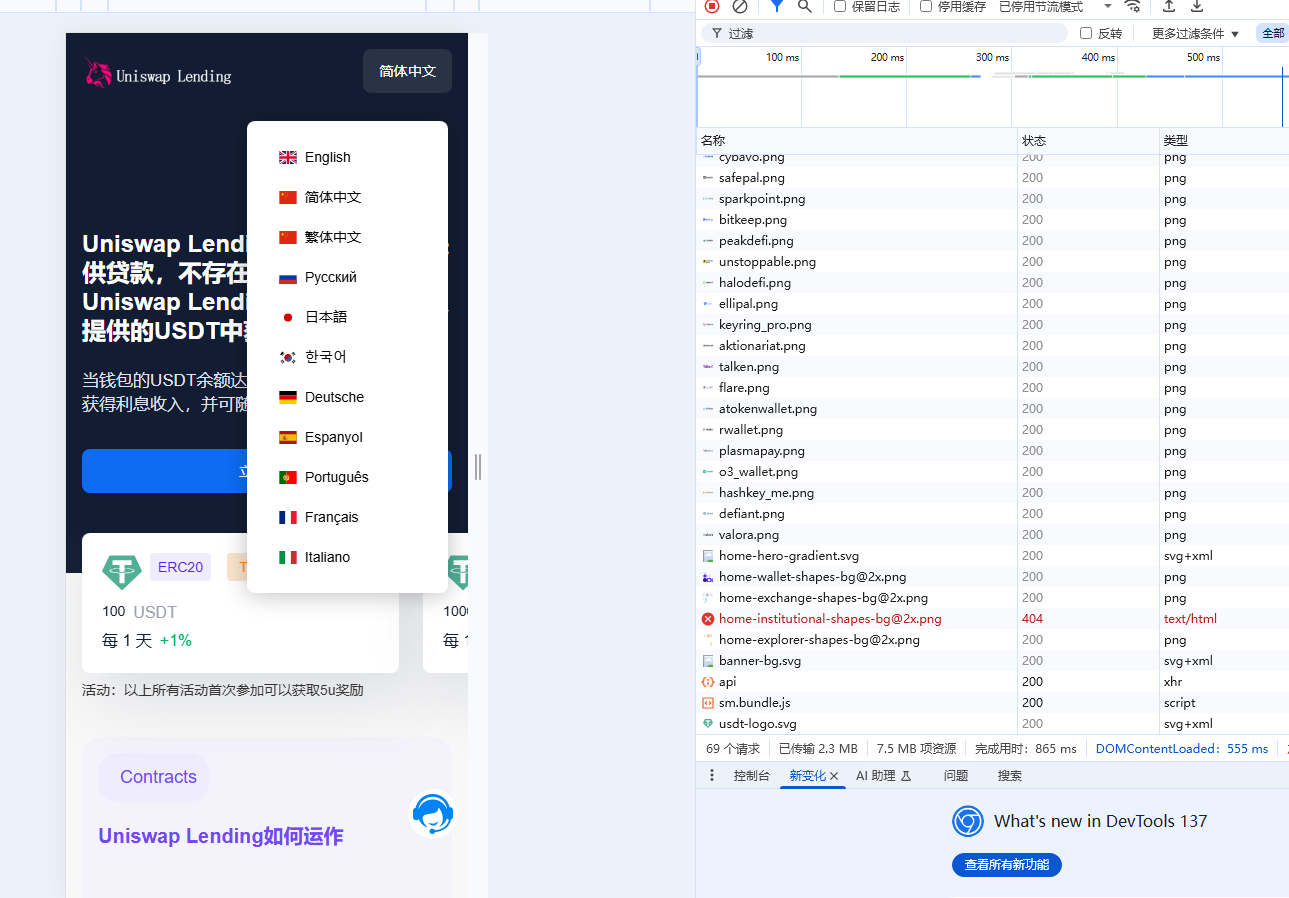This screenshot has width=1289, height=898.
Task: Click the Spanish flag icon
Action: 288,437
